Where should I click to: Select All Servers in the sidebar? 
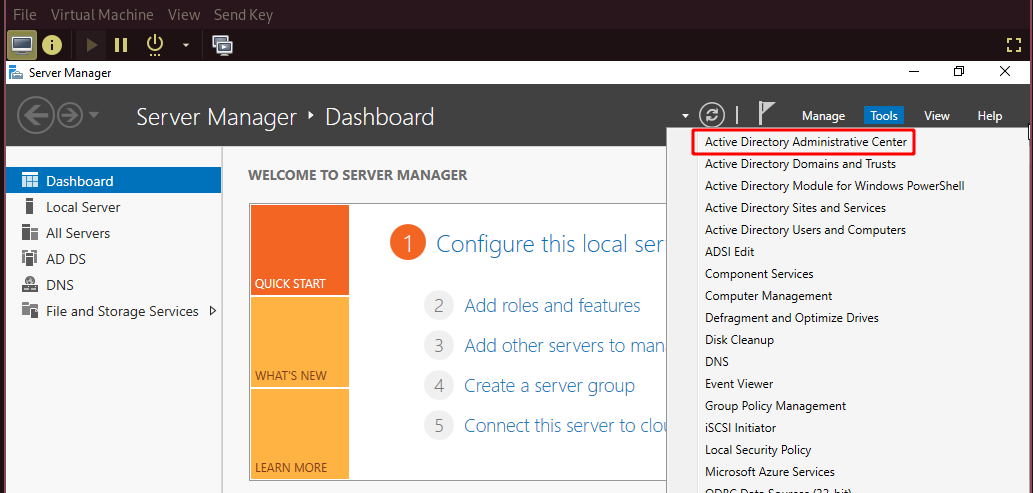[113, 233]
